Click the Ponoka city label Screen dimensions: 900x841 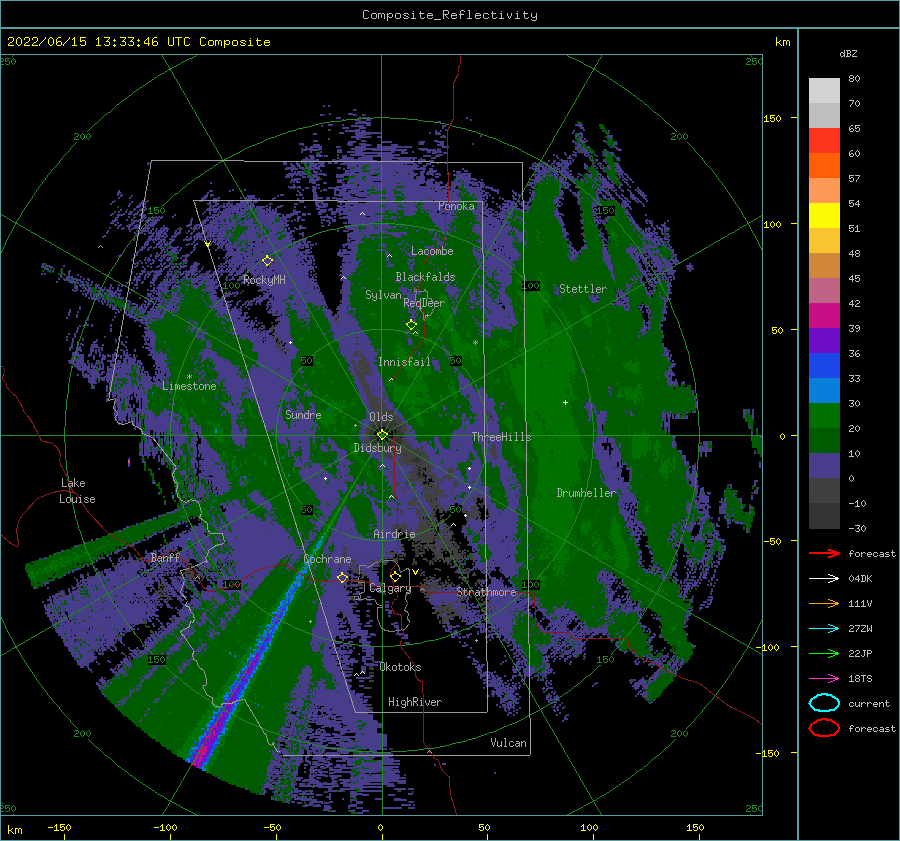click(x=456, y=206)
